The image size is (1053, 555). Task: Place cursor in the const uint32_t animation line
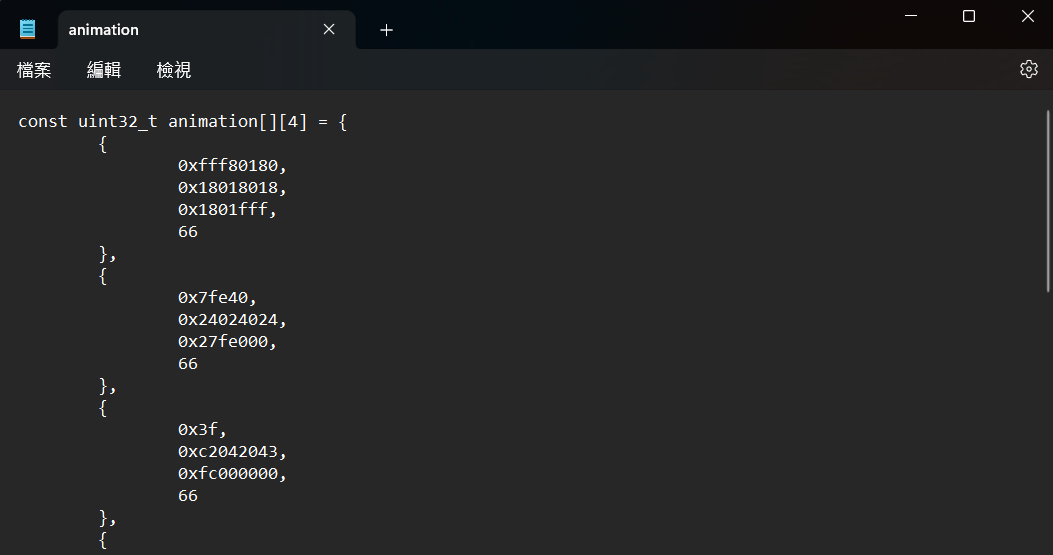(x=183, y=122)
